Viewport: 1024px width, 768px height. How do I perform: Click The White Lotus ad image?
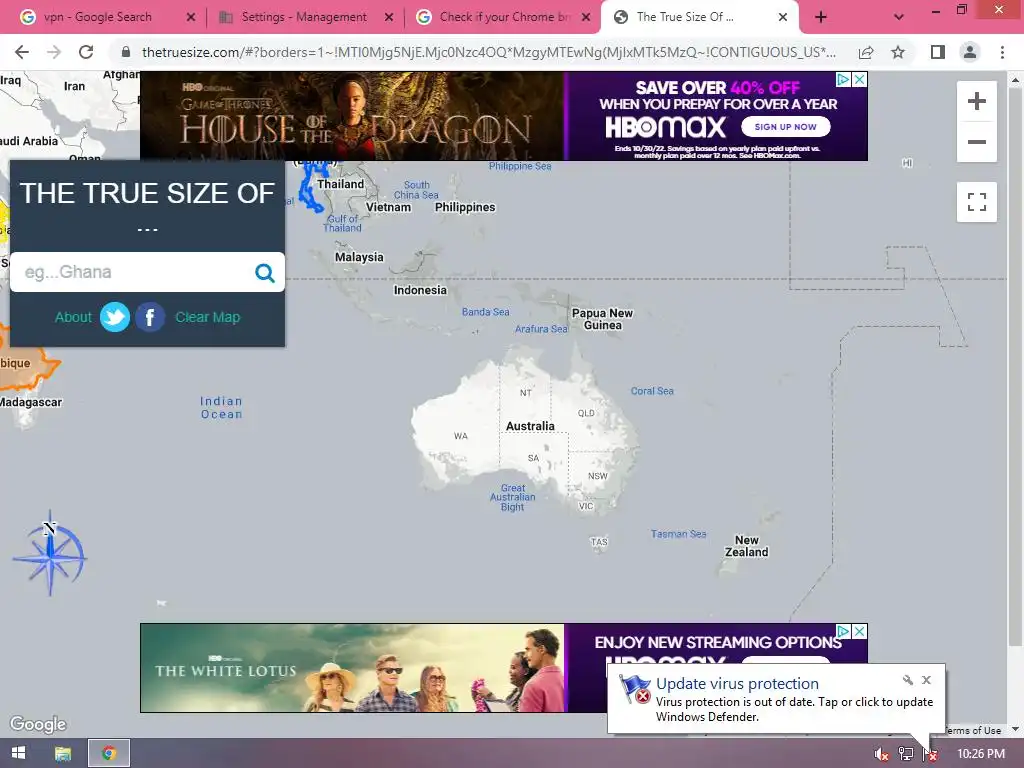[352, 667]
